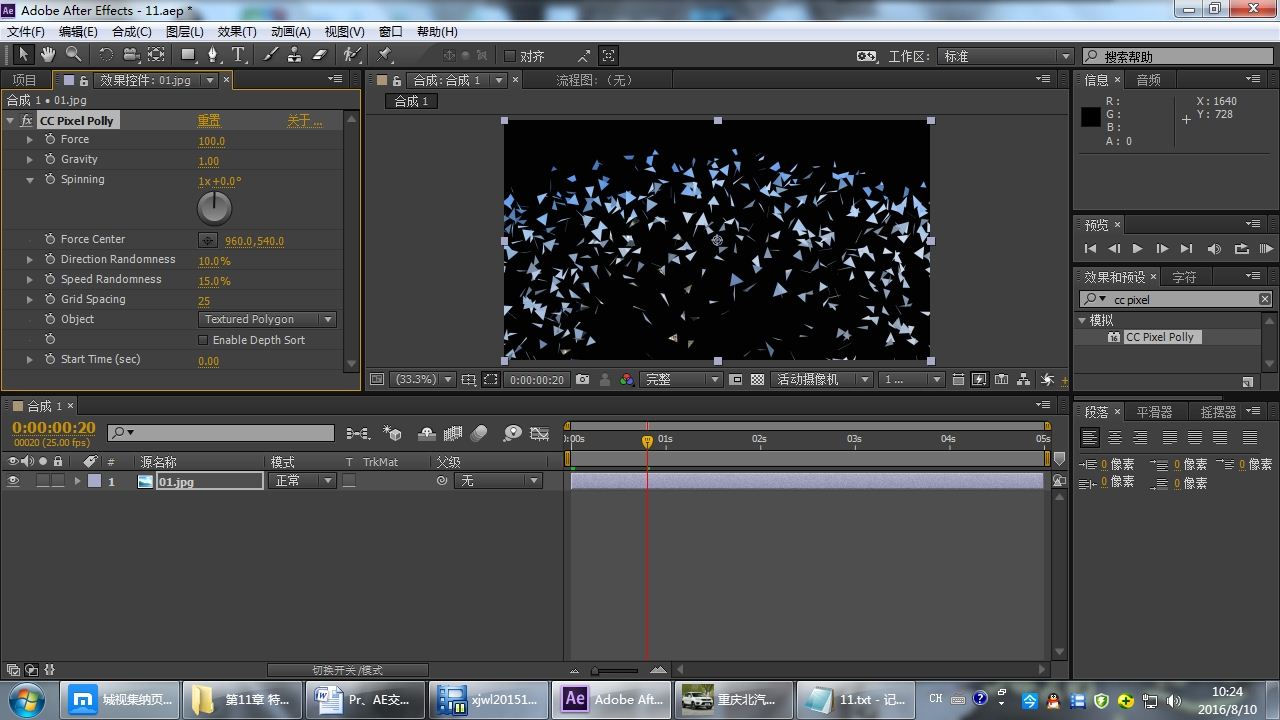Open the composition mini-flowchart icon in timeline
This screenshot has height=720, width=1280.
[357, 433]
